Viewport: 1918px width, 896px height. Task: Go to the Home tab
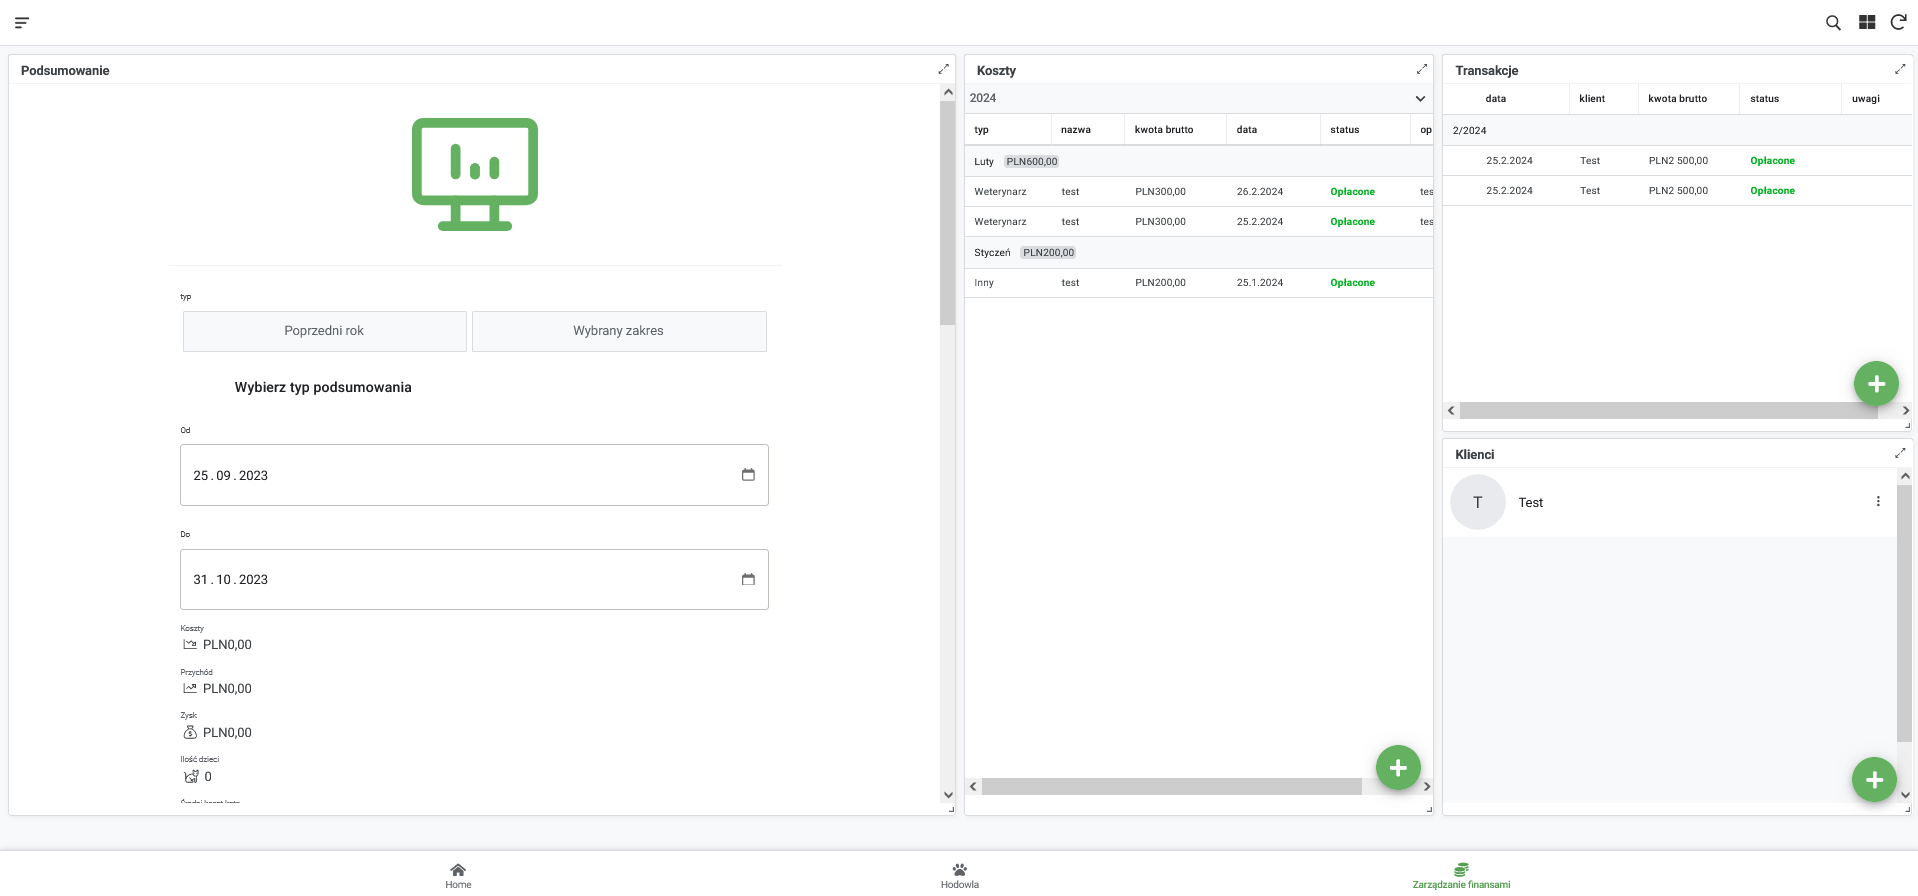click(458, 874)
